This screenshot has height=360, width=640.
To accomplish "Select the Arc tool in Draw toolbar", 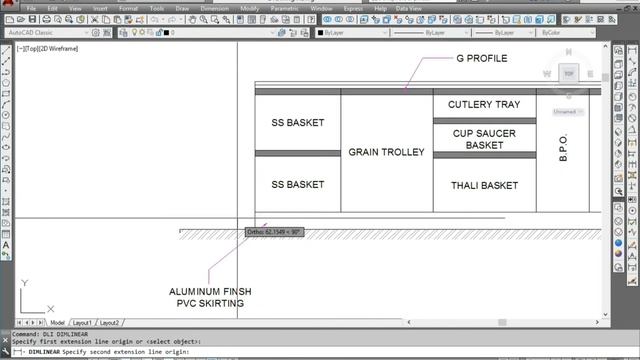I will point(6,104).
